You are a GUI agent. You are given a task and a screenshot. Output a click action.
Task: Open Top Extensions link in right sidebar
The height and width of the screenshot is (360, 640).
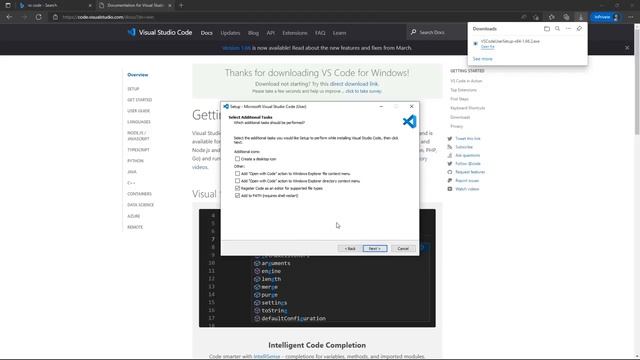(463, 90)
